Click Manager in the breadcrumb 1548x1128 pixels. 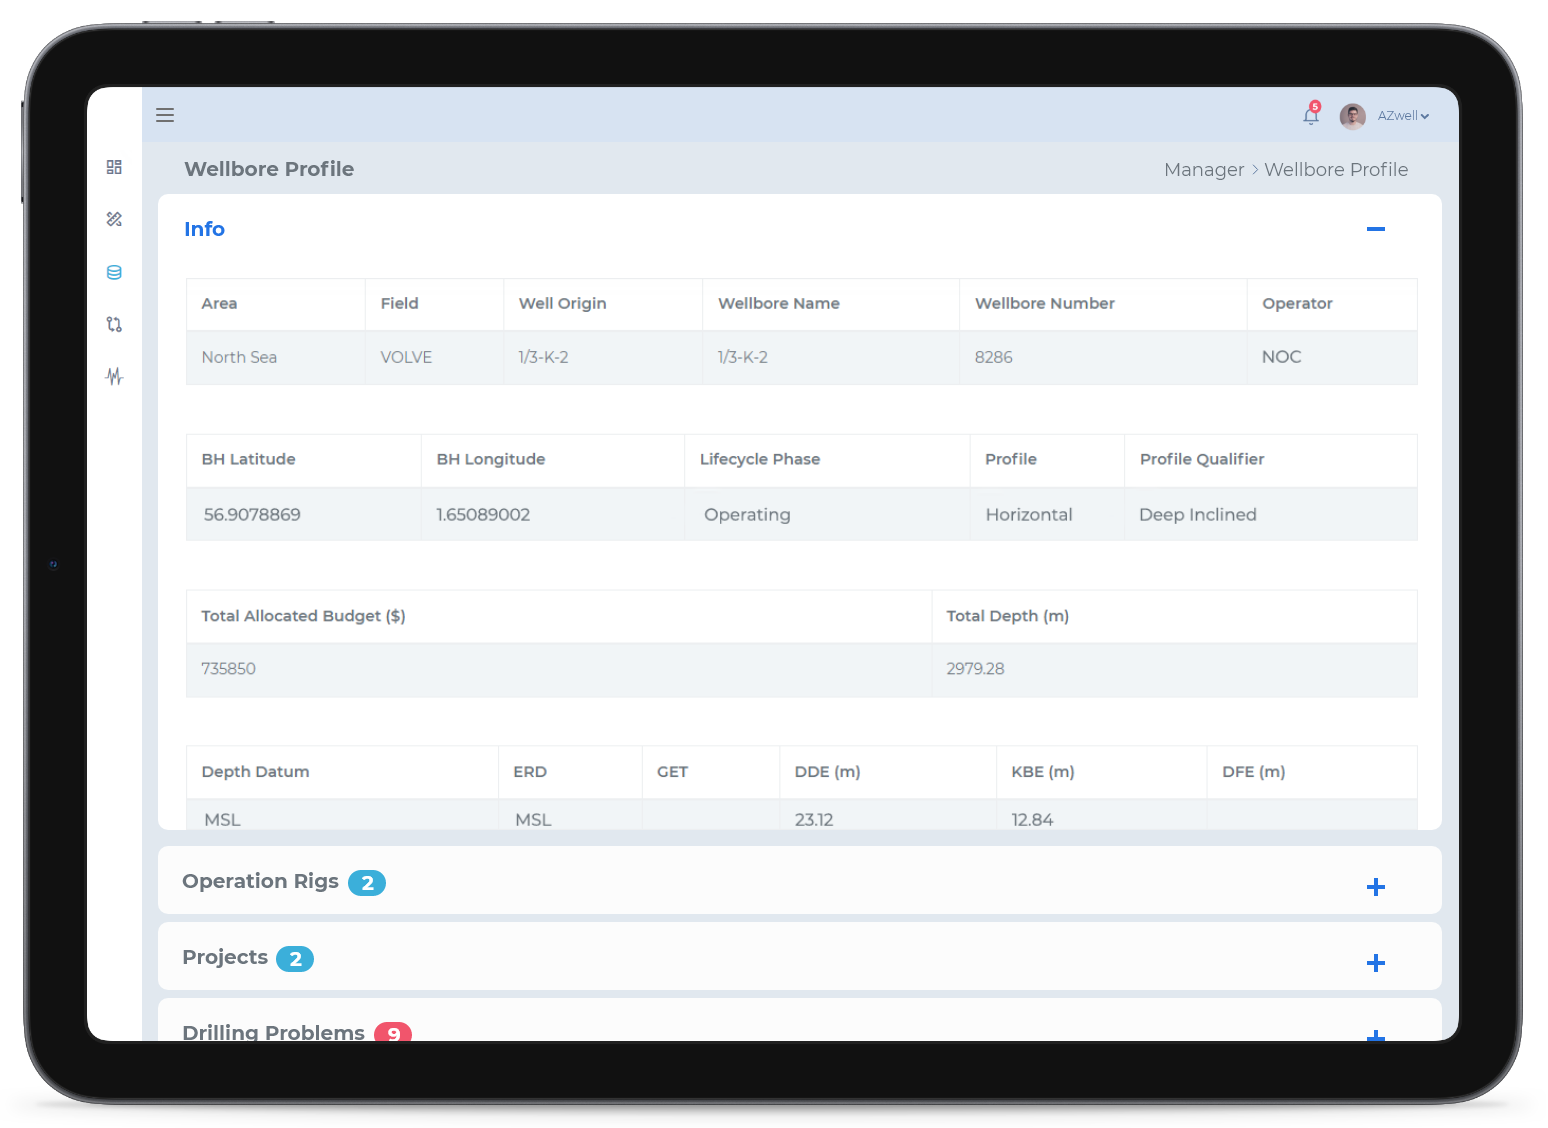(1203, 170)
